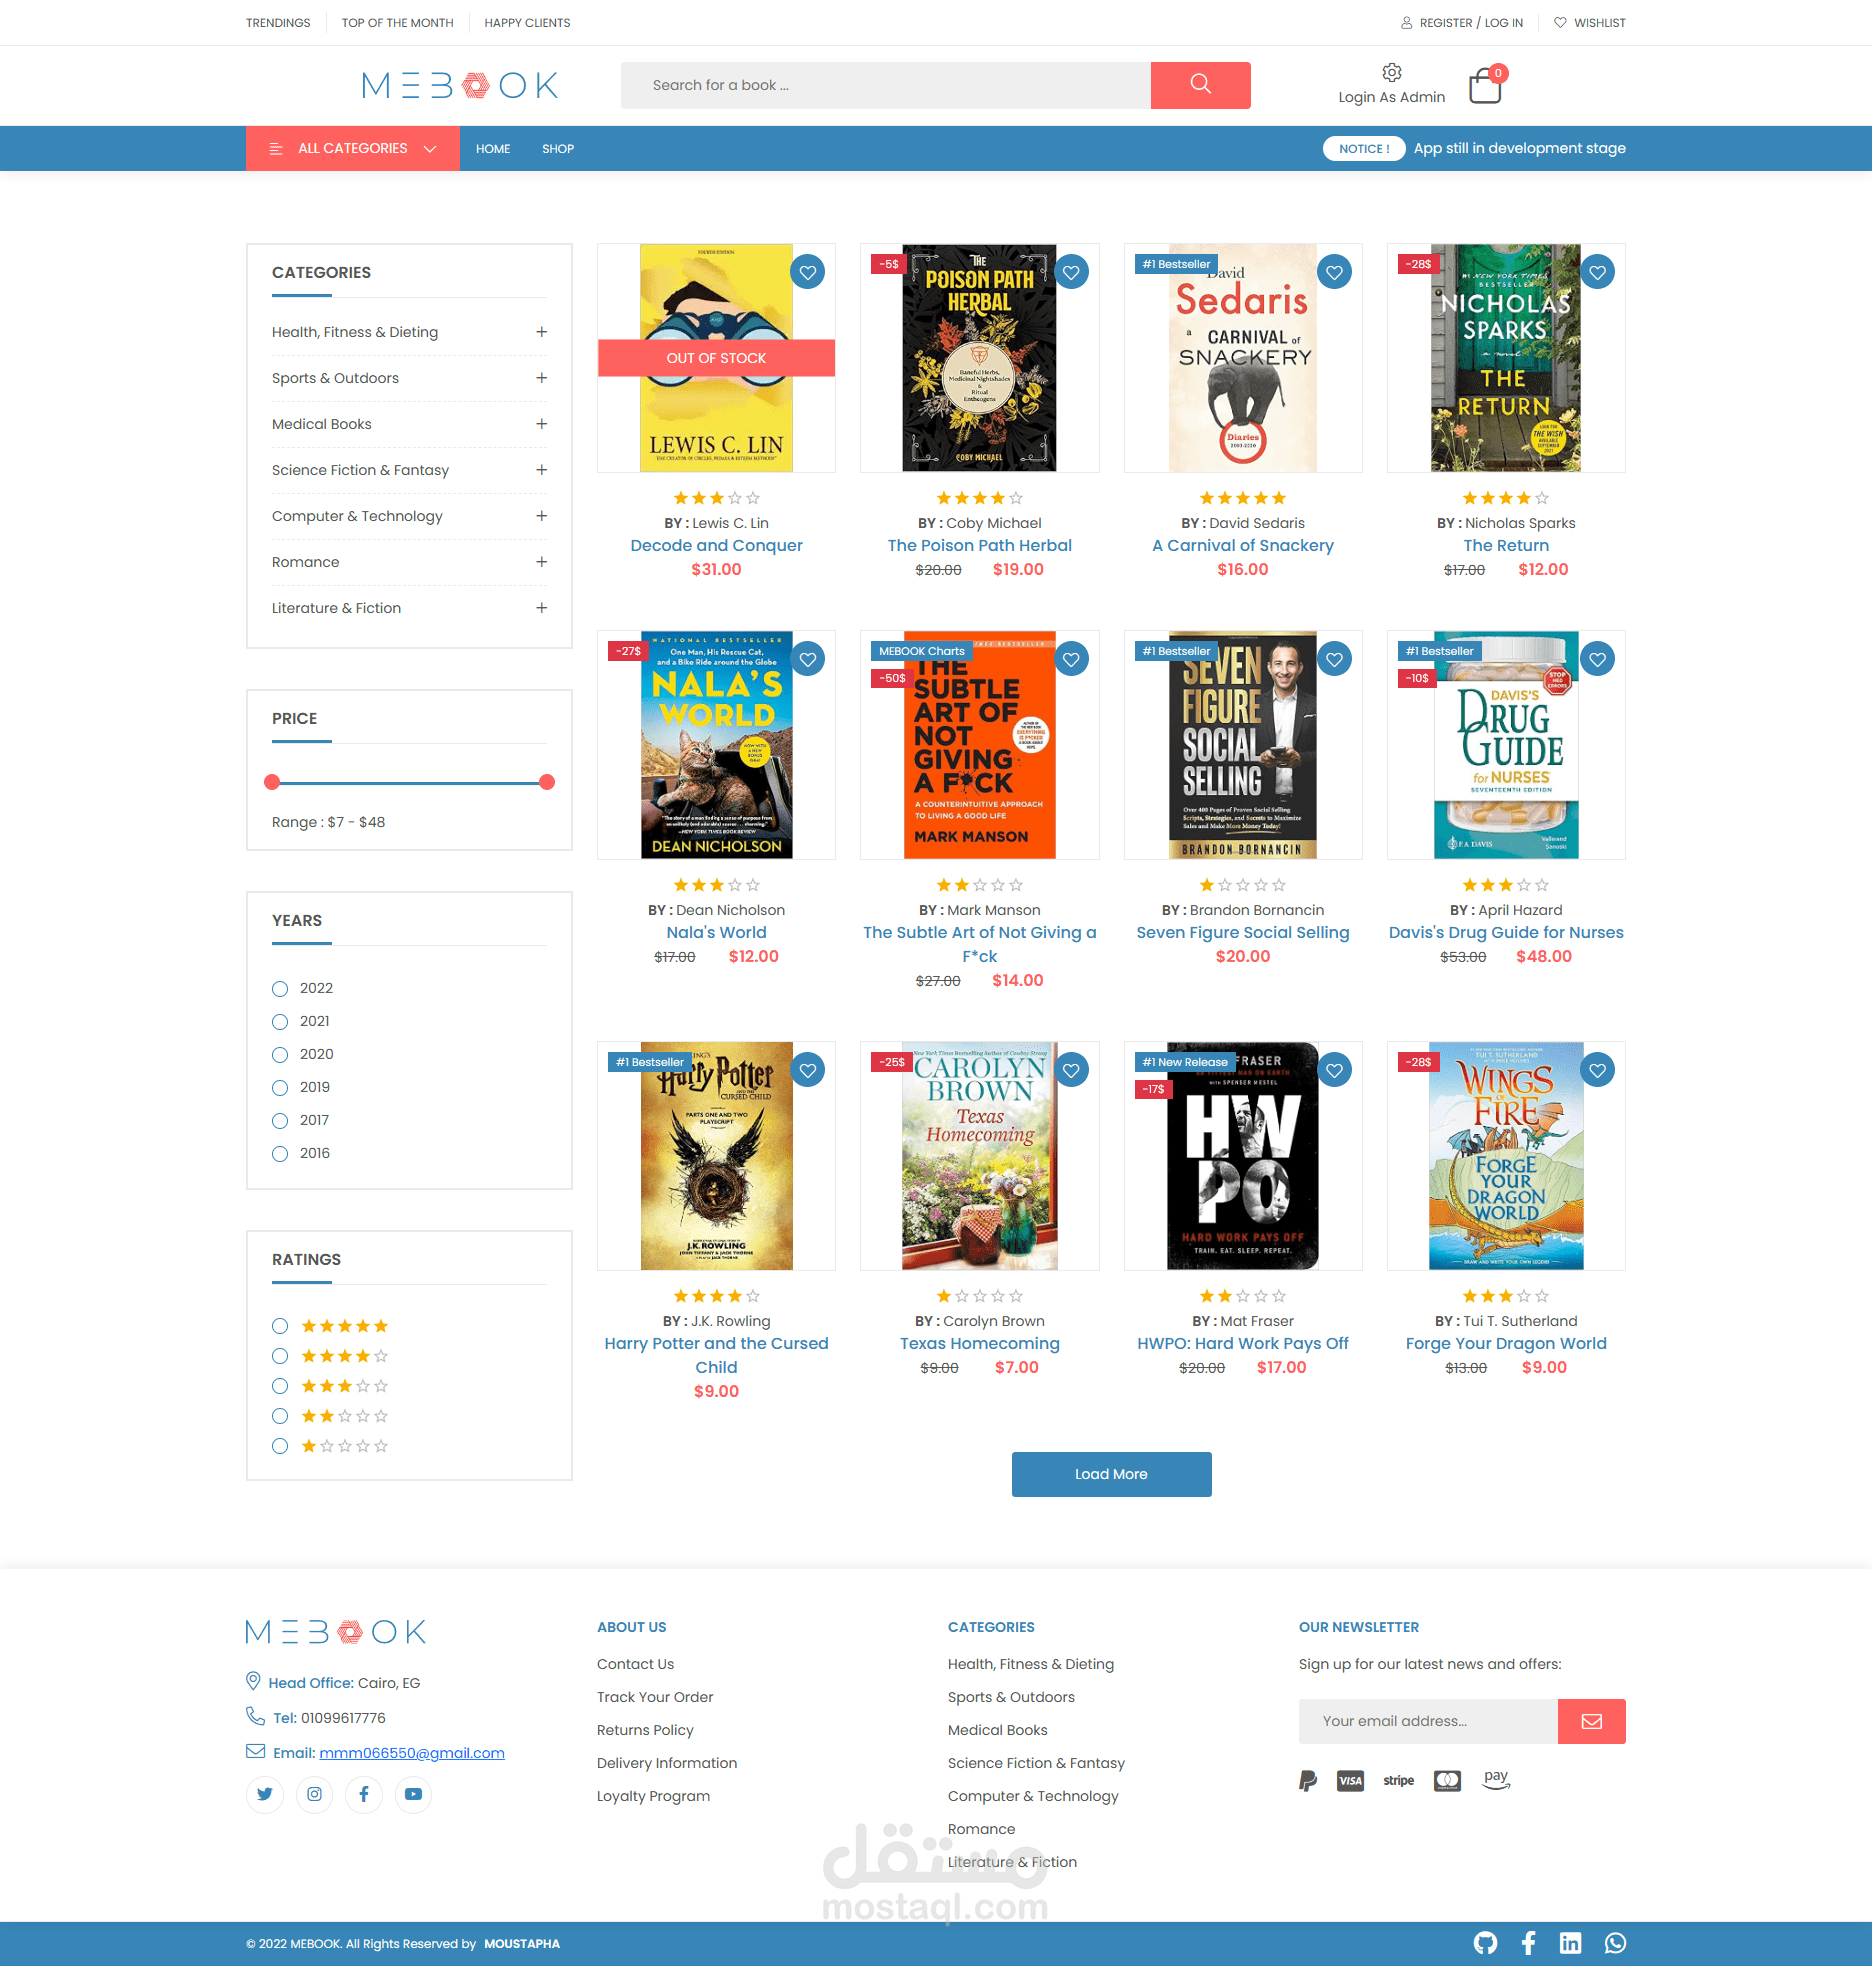The image size is (1872, 1966).
Task: Open Harry Potter and the Cursed Child title
Action: (x=716, y=1355)
